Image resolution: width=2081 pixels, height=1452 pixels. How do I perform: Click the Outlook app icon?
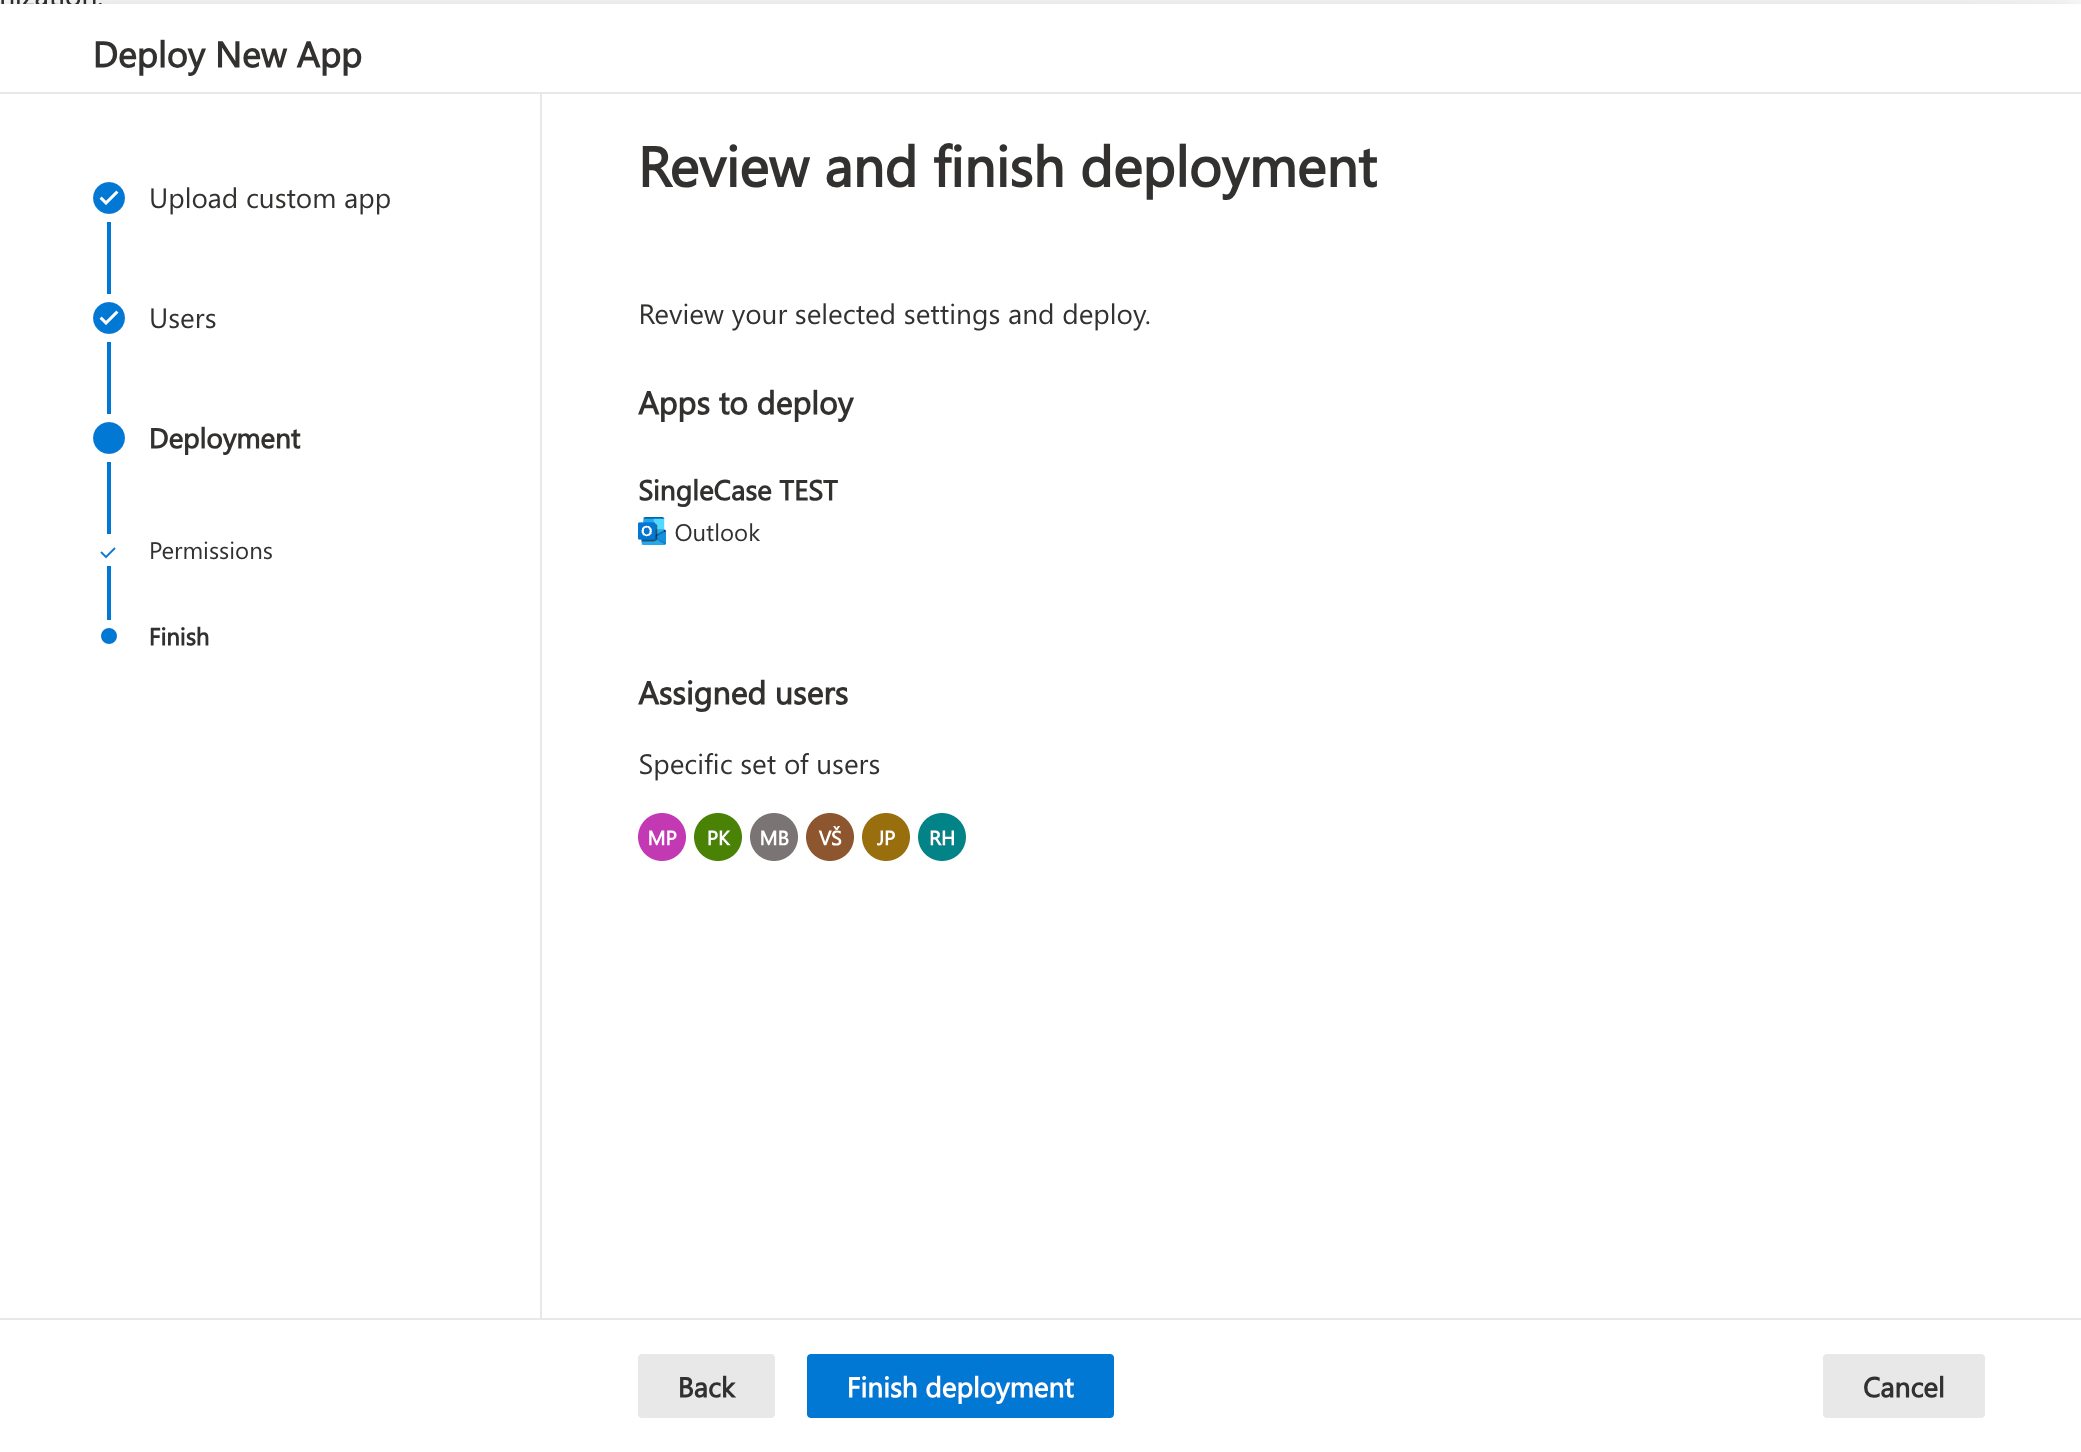(652, 532)
